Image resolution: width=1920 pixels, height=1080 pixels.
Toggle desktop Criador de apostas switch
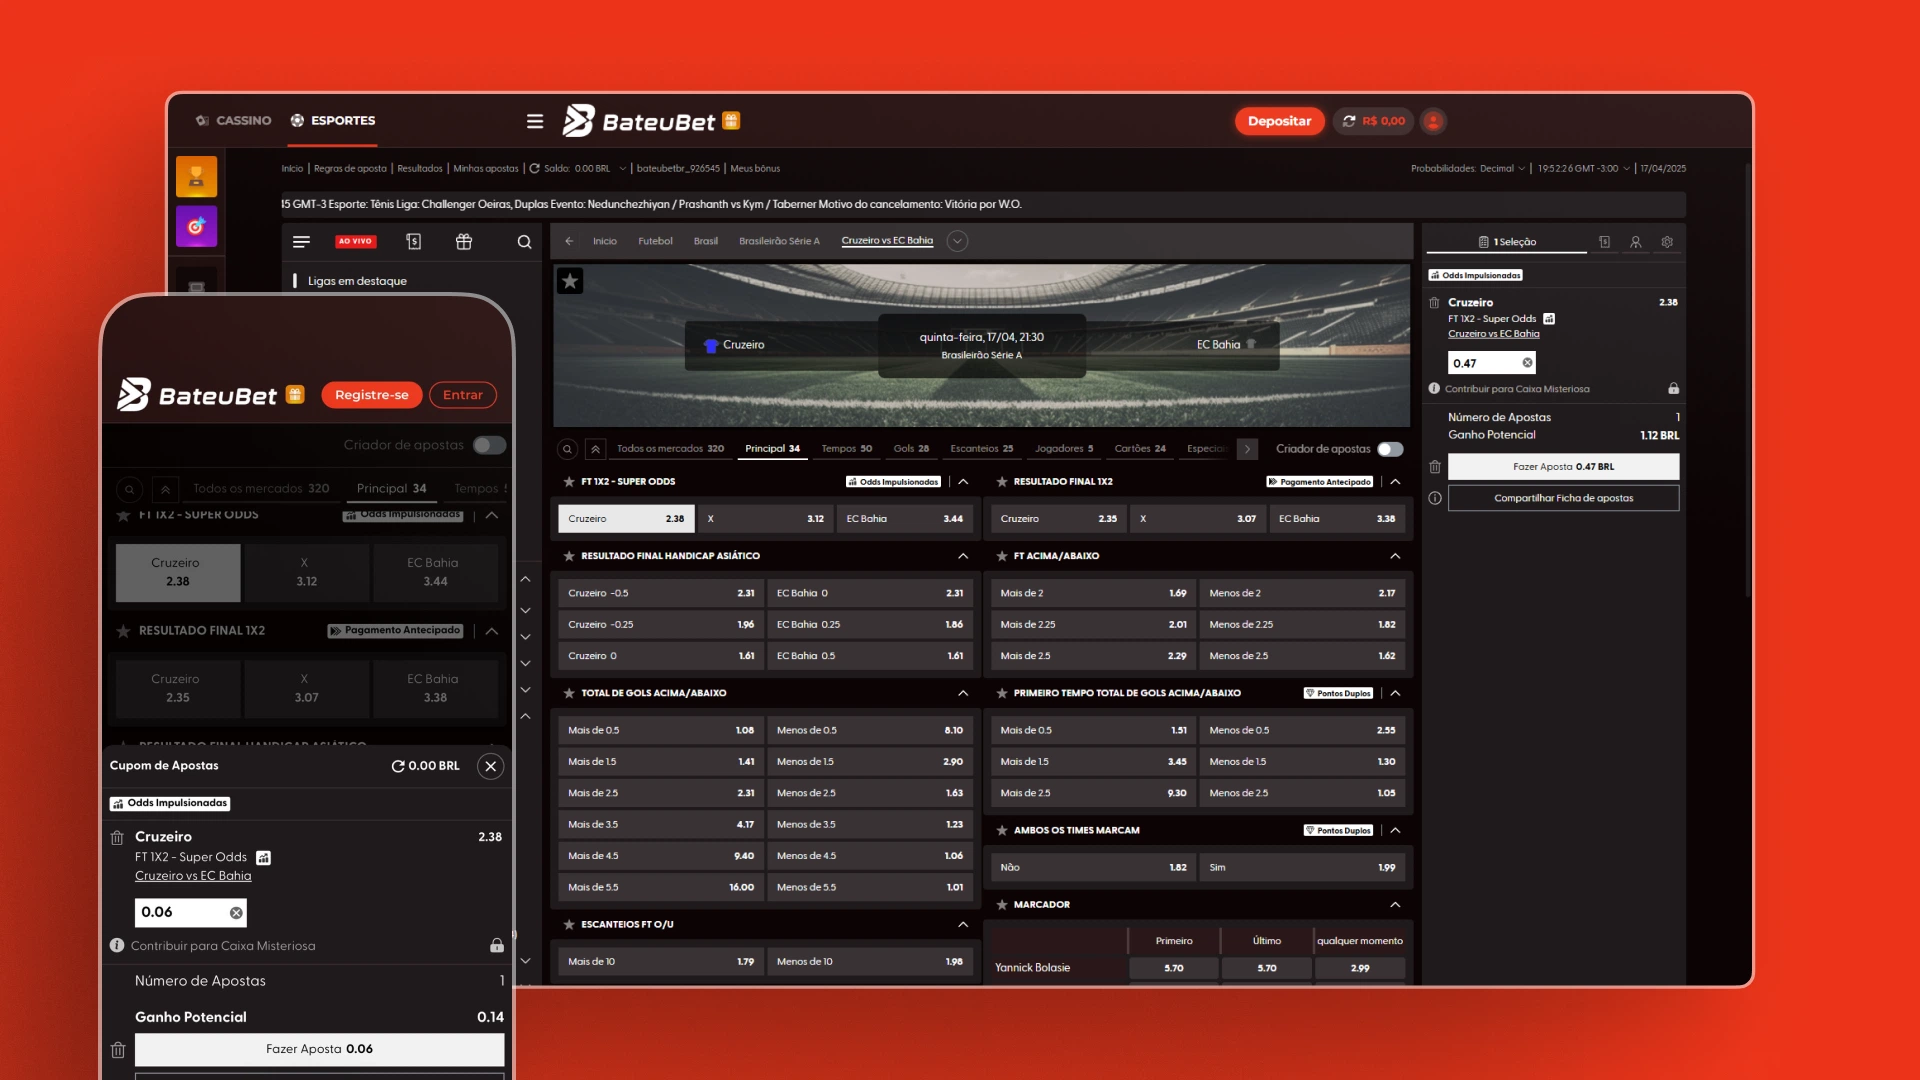coord(1390,449)
